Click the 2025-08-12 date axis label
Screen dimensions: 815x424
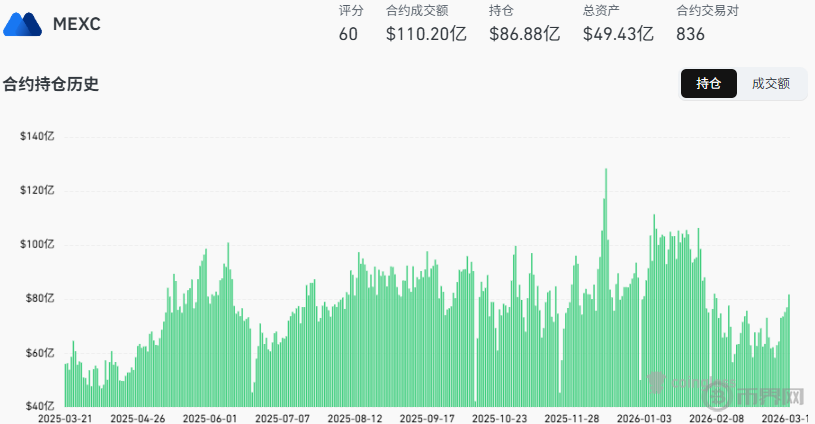(x=355, y=418)
